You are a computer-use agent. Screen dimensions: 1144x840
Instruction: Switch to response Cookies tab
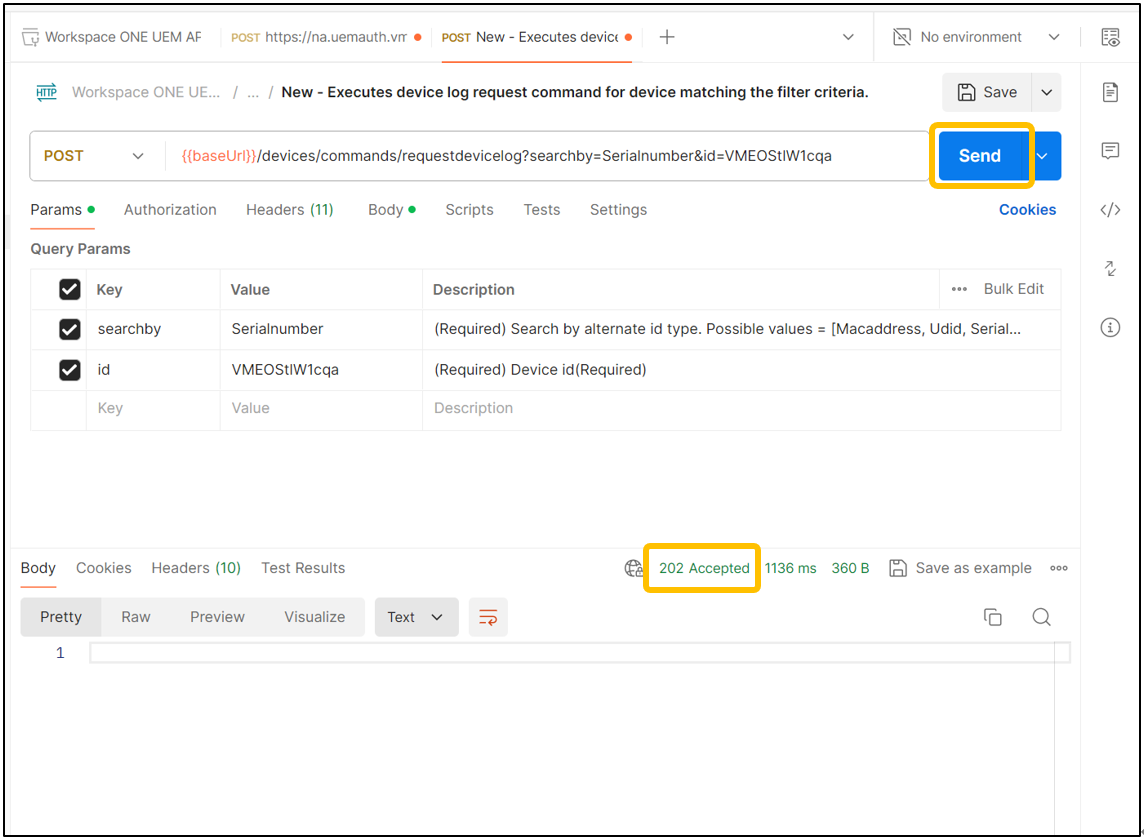coord(104,569)
